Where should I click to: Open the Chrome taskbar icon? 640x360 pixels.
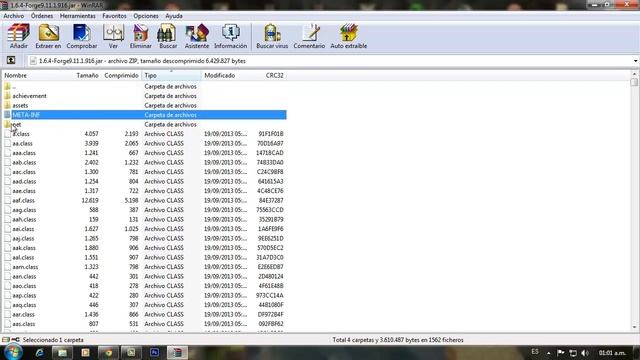[108, 352]
